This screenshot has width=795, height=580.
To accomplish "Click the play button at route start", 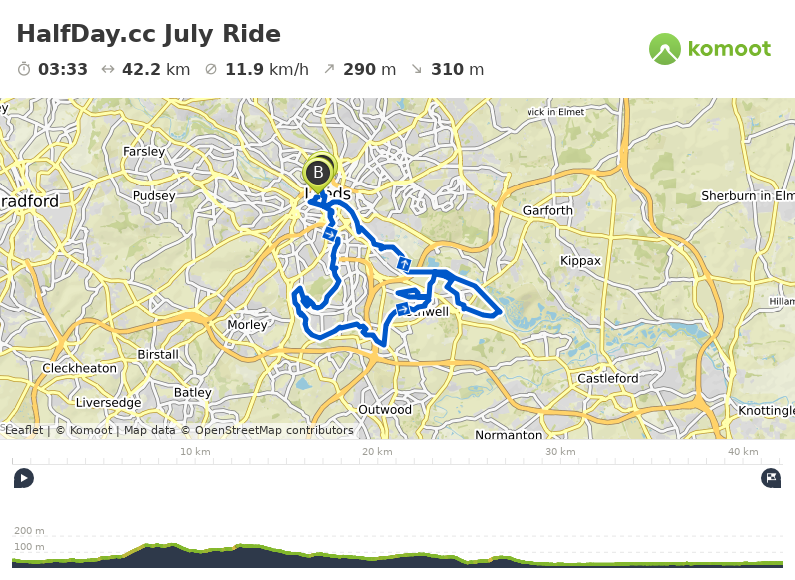I will [x=24, y=478].
